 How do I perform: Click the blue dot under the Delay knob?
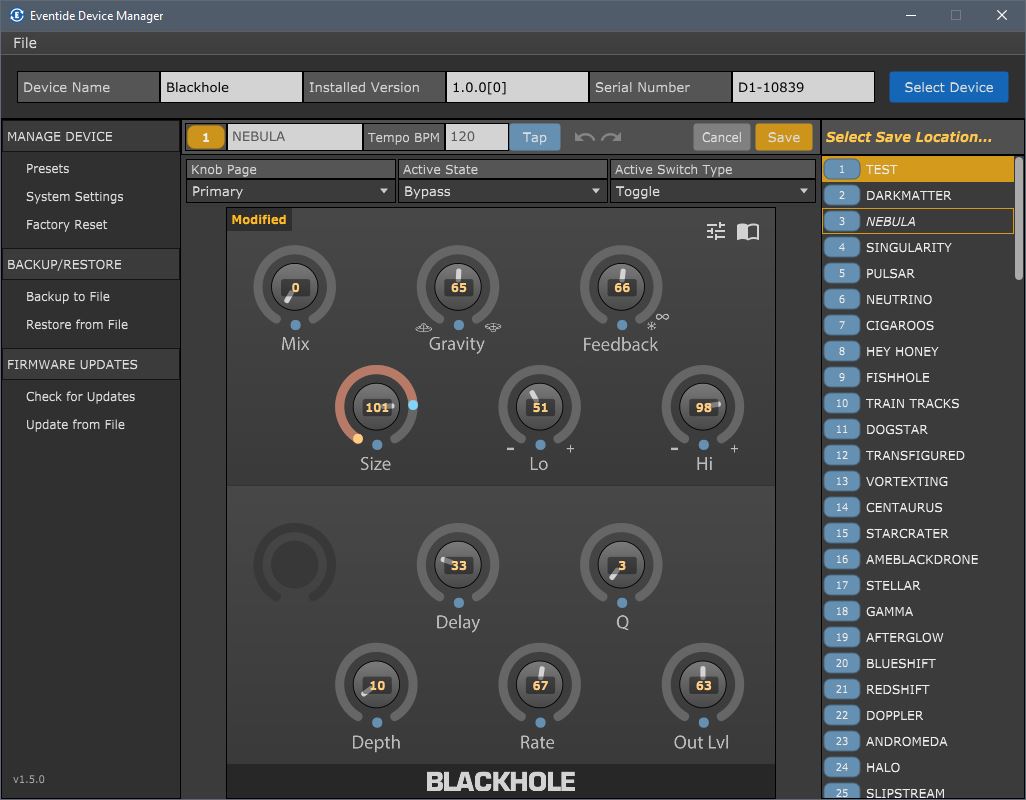(x=459, y=602)
